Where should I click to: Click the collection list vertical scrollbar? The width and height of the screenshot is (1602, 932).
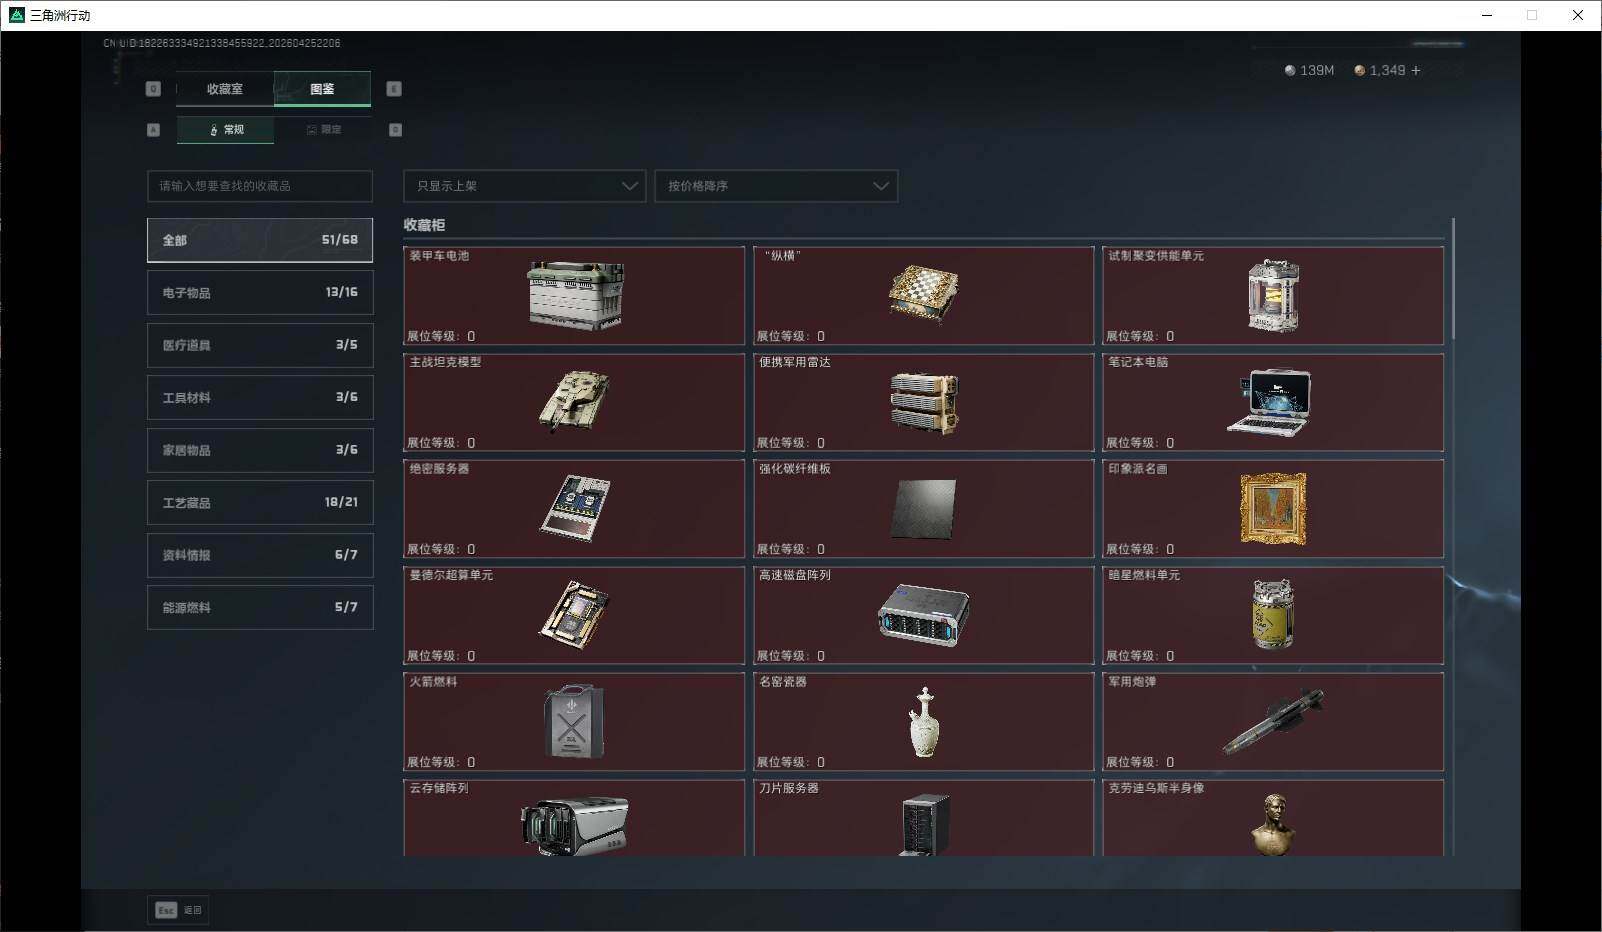click(x=1452, y=280)
